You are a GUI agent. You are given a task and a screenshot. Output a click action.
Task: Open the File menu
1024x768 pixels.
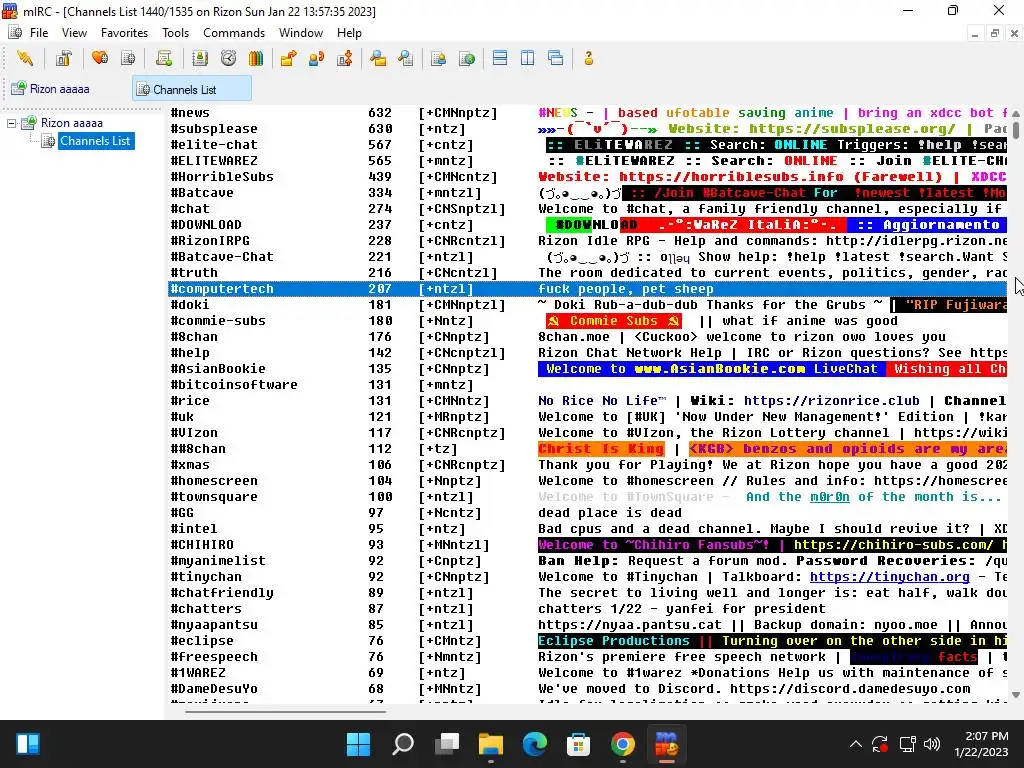tap(39, 33)
